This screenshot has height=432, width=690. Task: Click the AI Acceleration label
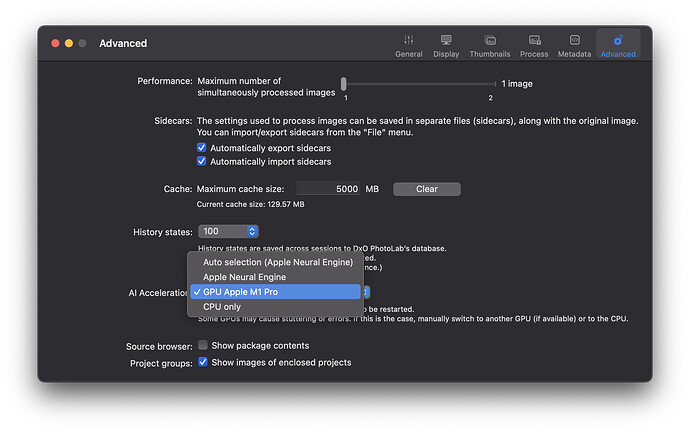(158, 293)
